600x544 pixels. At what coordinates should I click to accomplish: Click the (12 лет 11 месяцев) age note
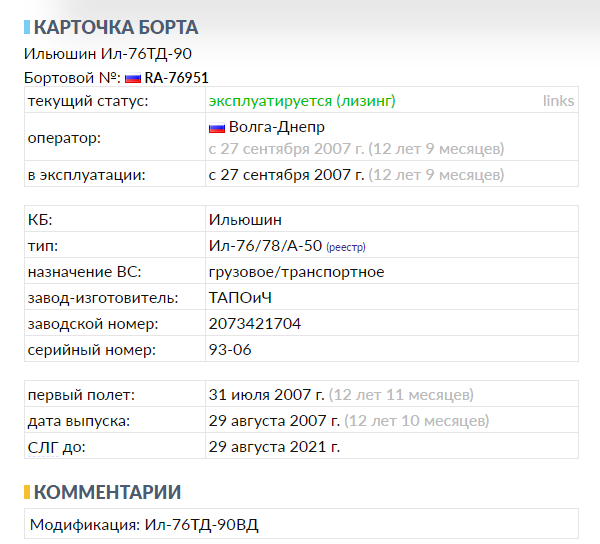[x=401, y=395]
